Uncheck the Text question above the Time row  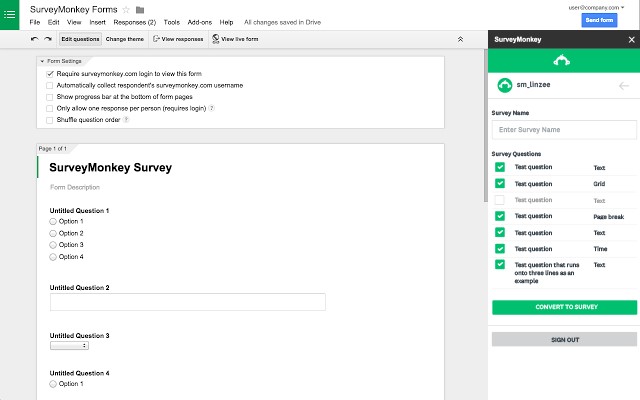[500, 232]
